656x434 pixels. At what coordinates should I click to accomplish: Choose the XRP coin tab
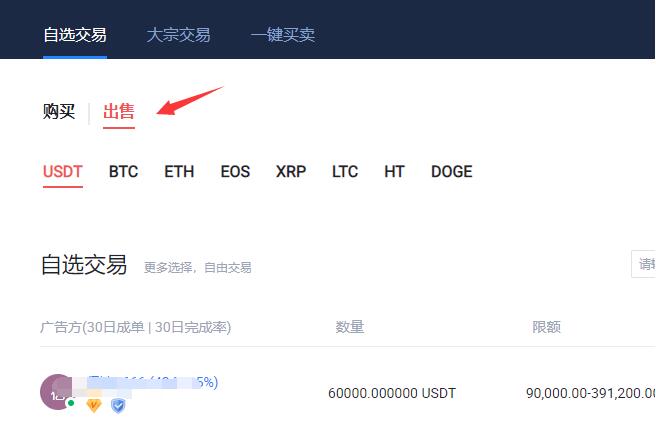291,172
